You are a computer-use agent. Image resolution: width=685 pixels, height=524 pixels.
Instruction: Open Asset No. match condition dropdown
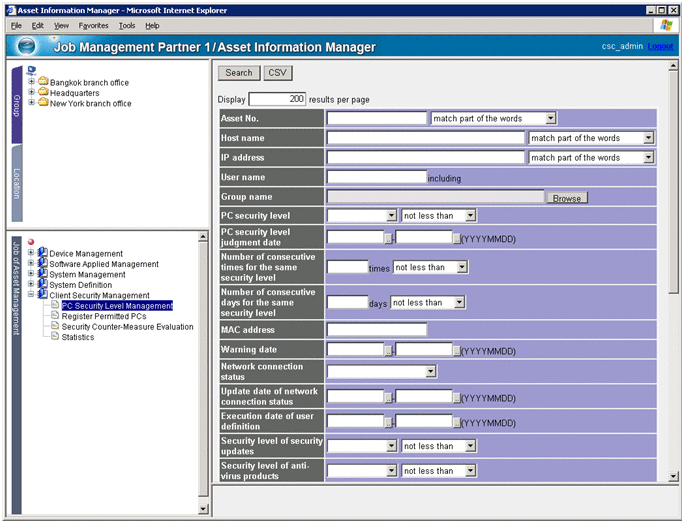(550, 119)
